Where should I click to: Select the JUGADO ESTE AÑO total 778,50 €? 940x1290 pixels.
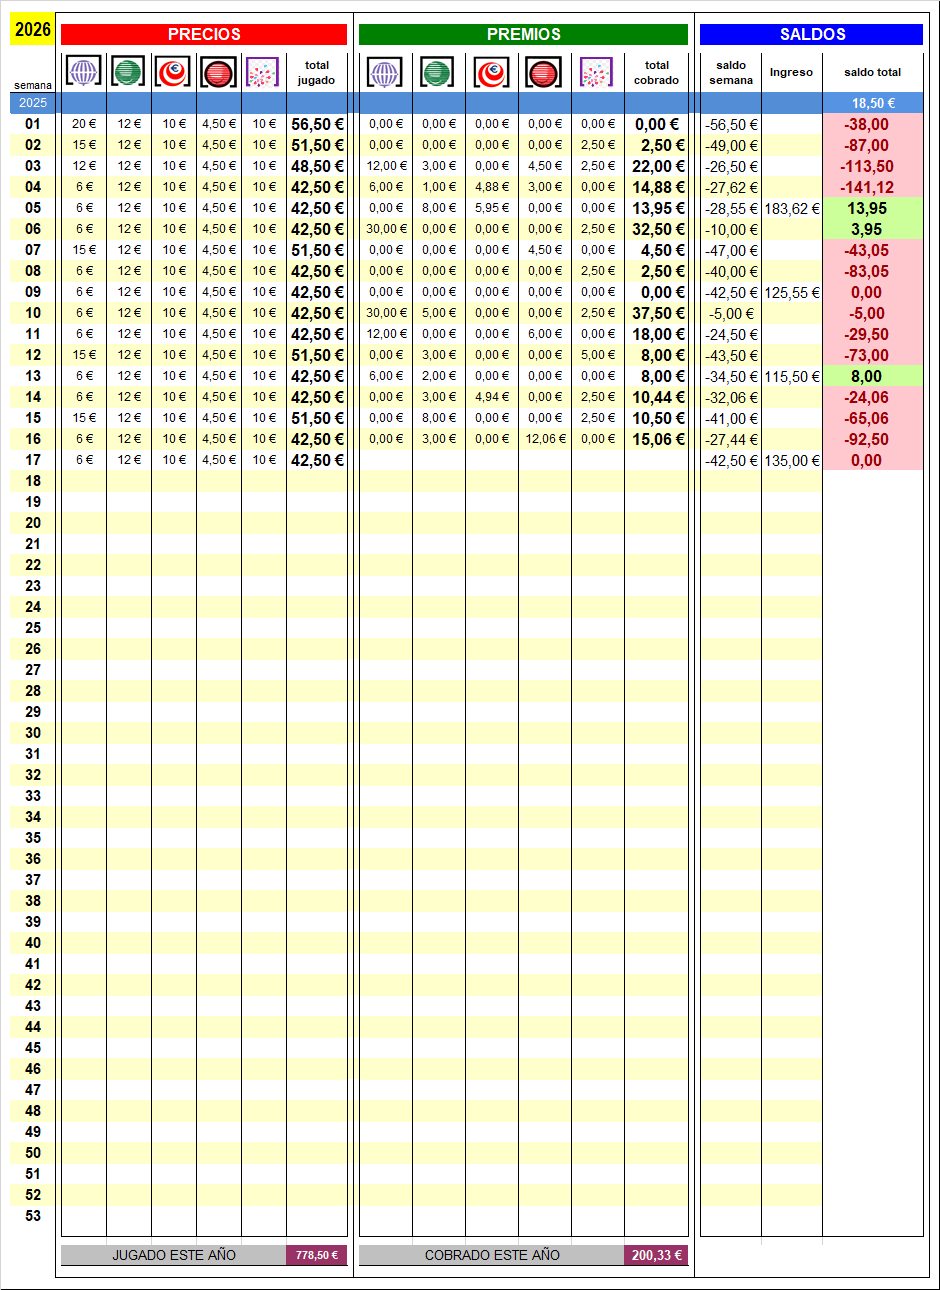316,1255
